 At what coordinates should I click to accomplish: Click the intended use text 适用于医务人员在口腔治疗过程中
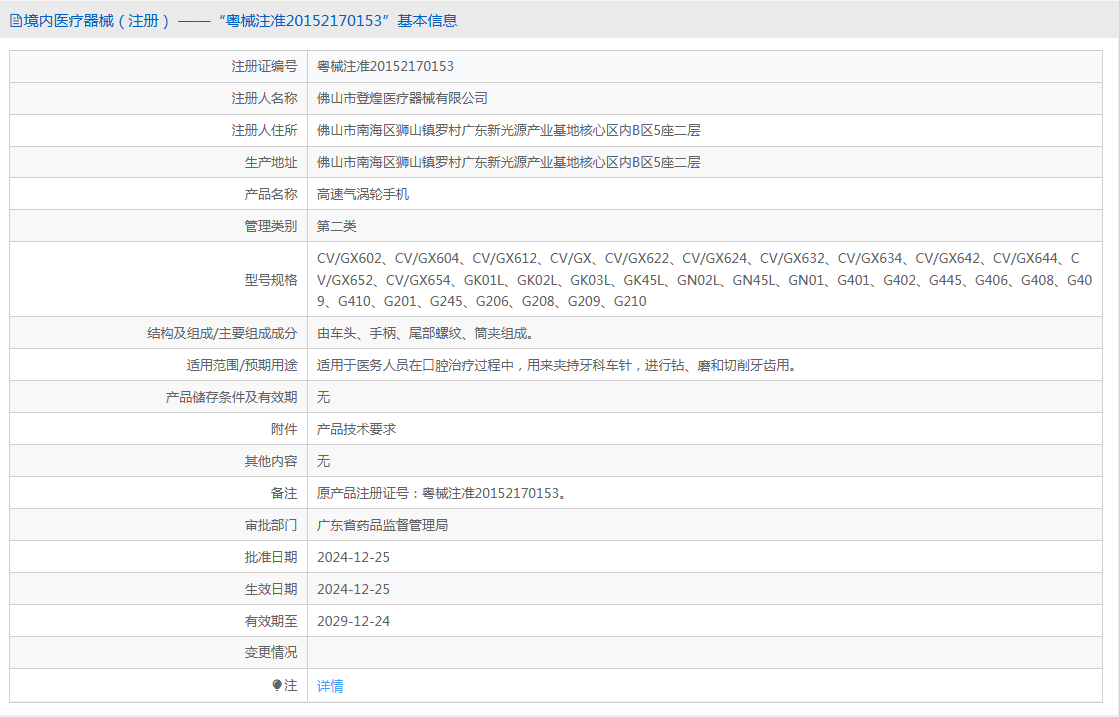[x=557, y=365]
